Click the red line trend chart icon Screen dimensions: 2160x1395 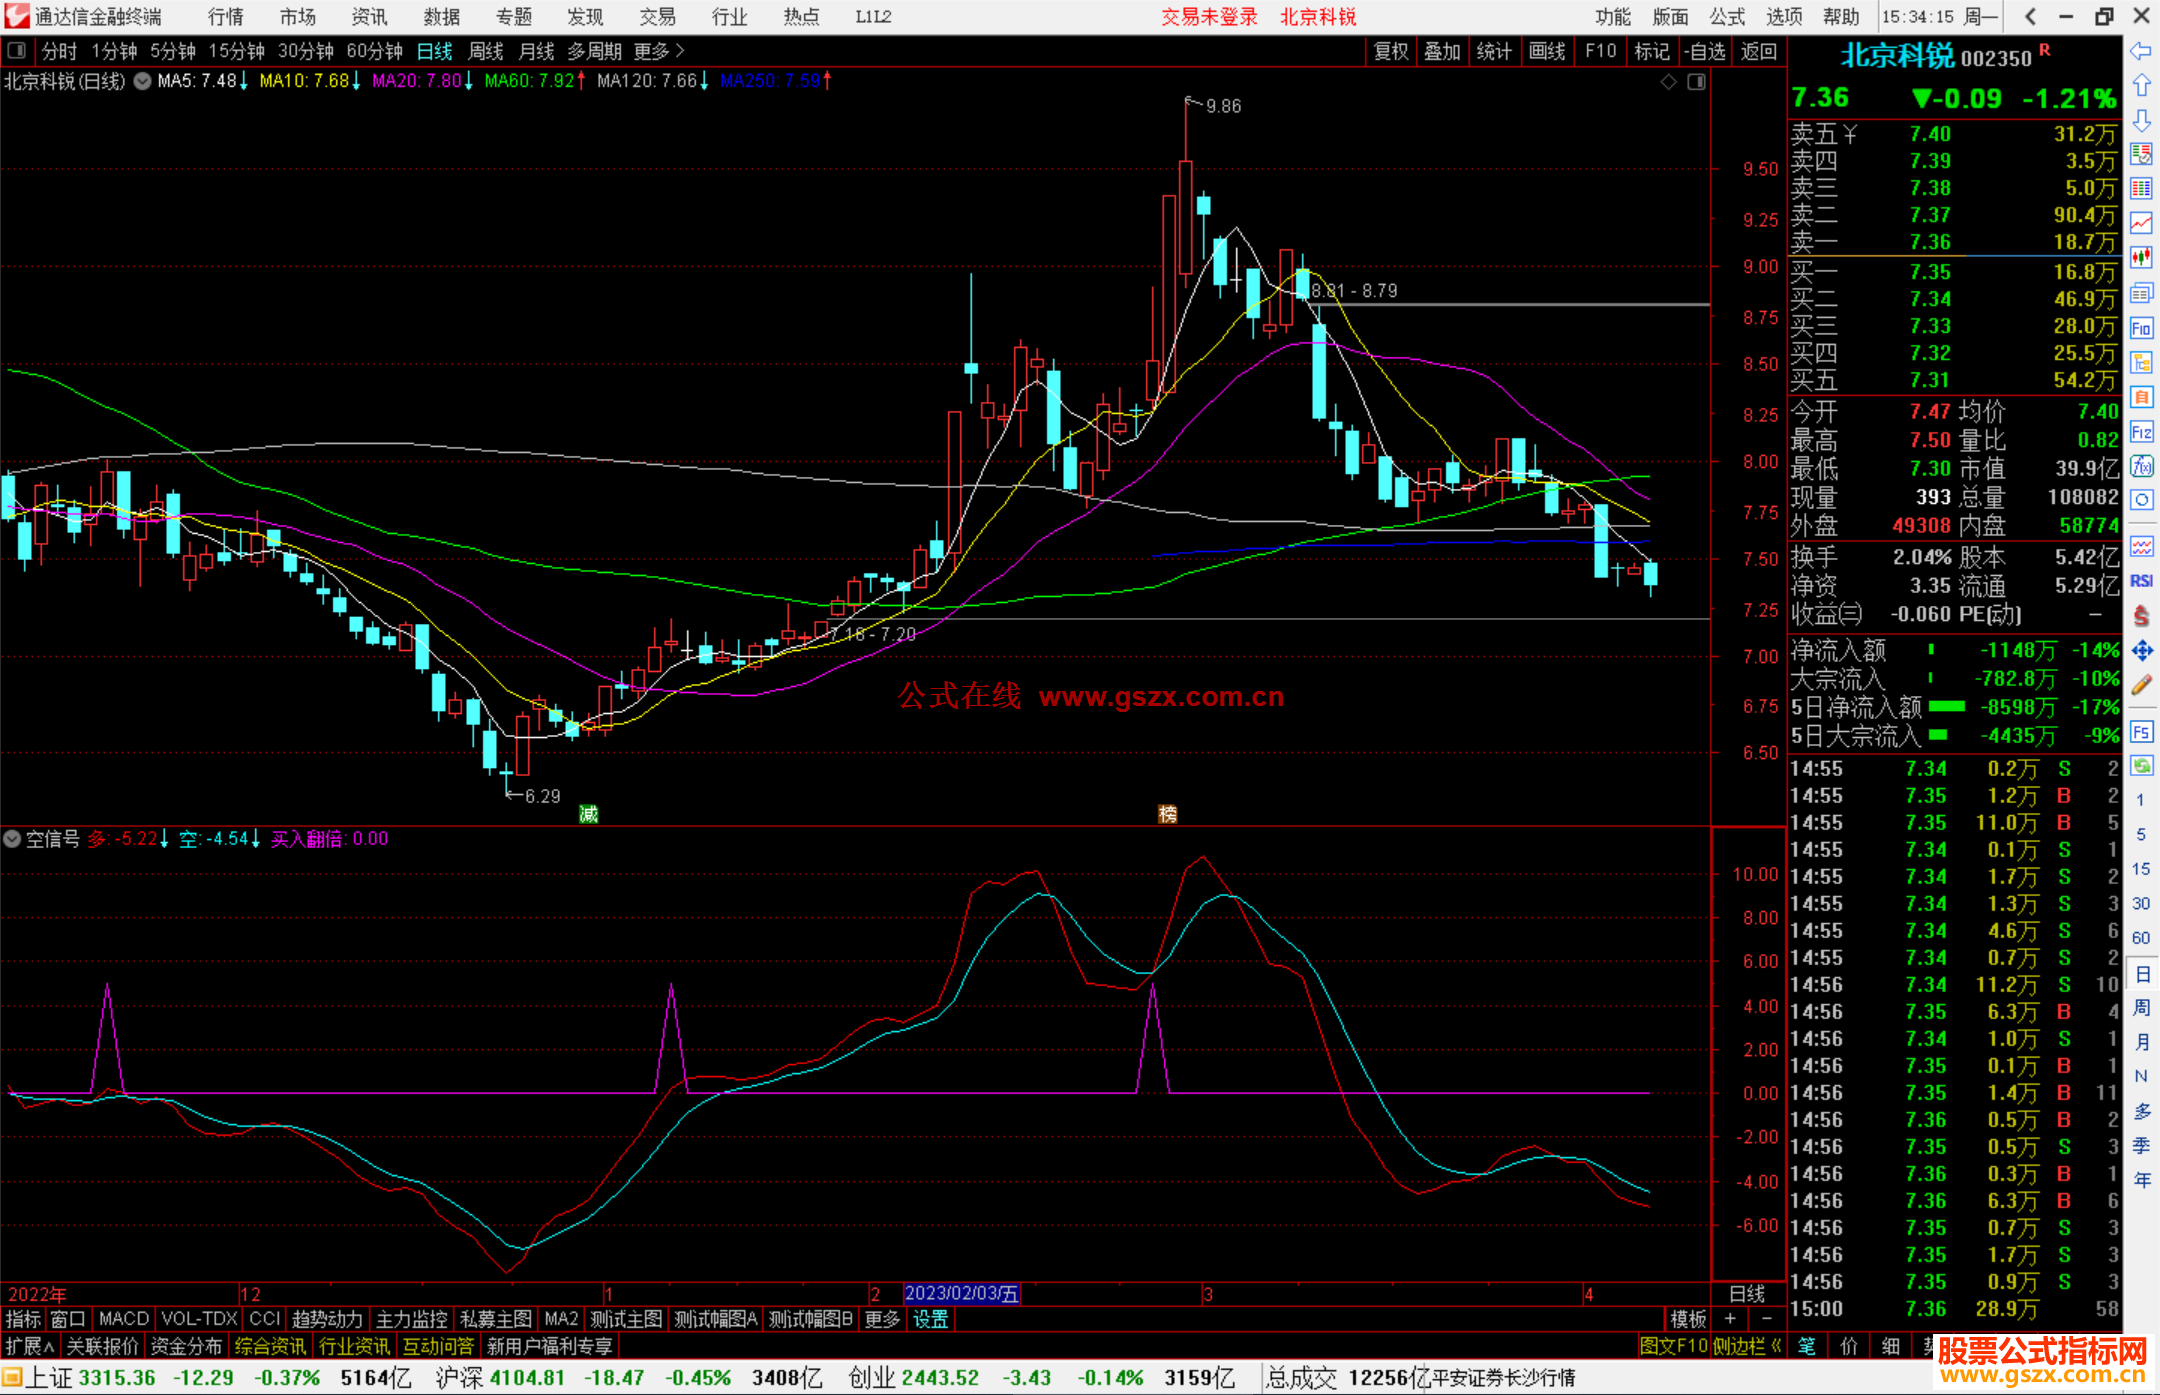click(x=2141, y=223)
